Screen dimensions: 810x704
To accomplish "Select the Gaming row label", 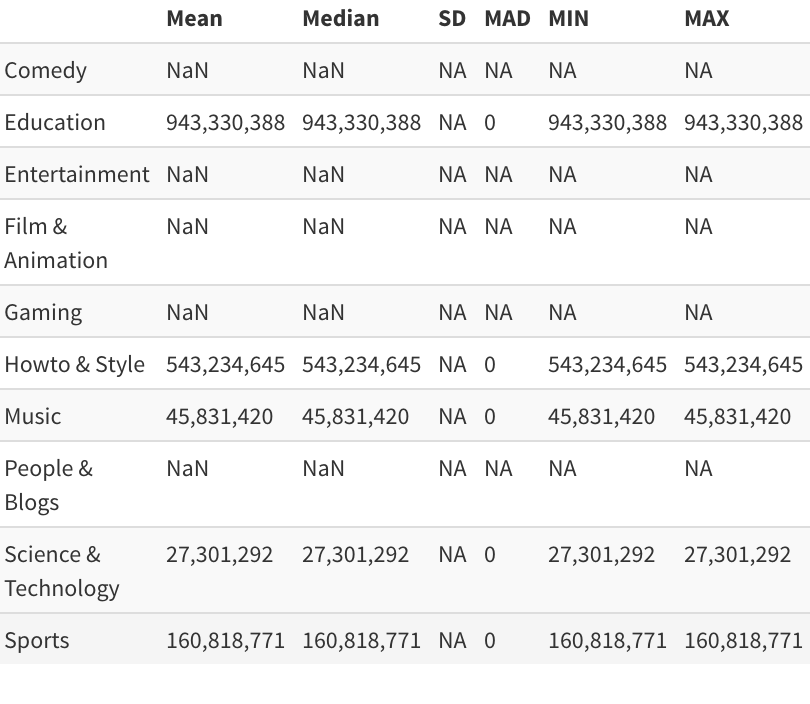I will point(43,313).
